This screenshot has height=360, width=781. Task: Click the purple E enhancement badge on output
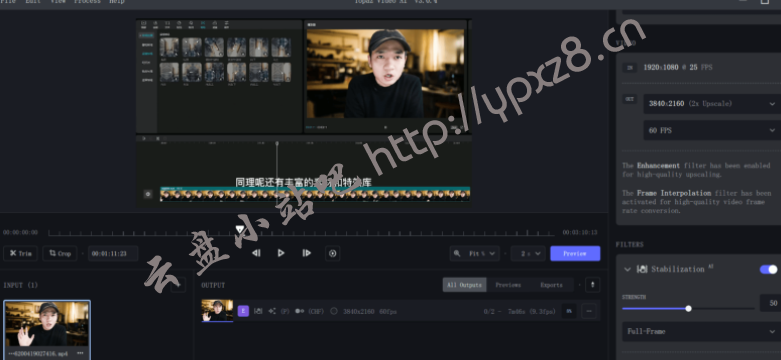pyautogui.click(x=243, y=311)
